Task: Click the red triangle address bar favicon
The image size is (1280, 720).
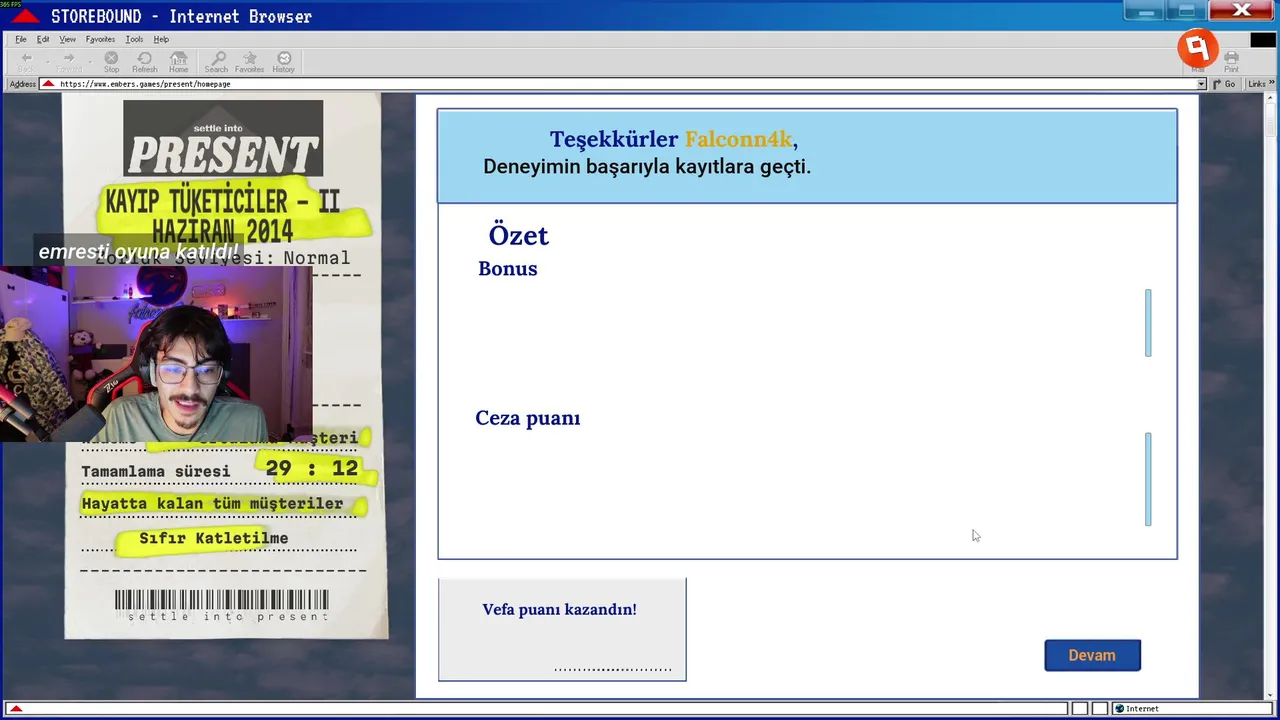Action: click(x=48, y=84)
